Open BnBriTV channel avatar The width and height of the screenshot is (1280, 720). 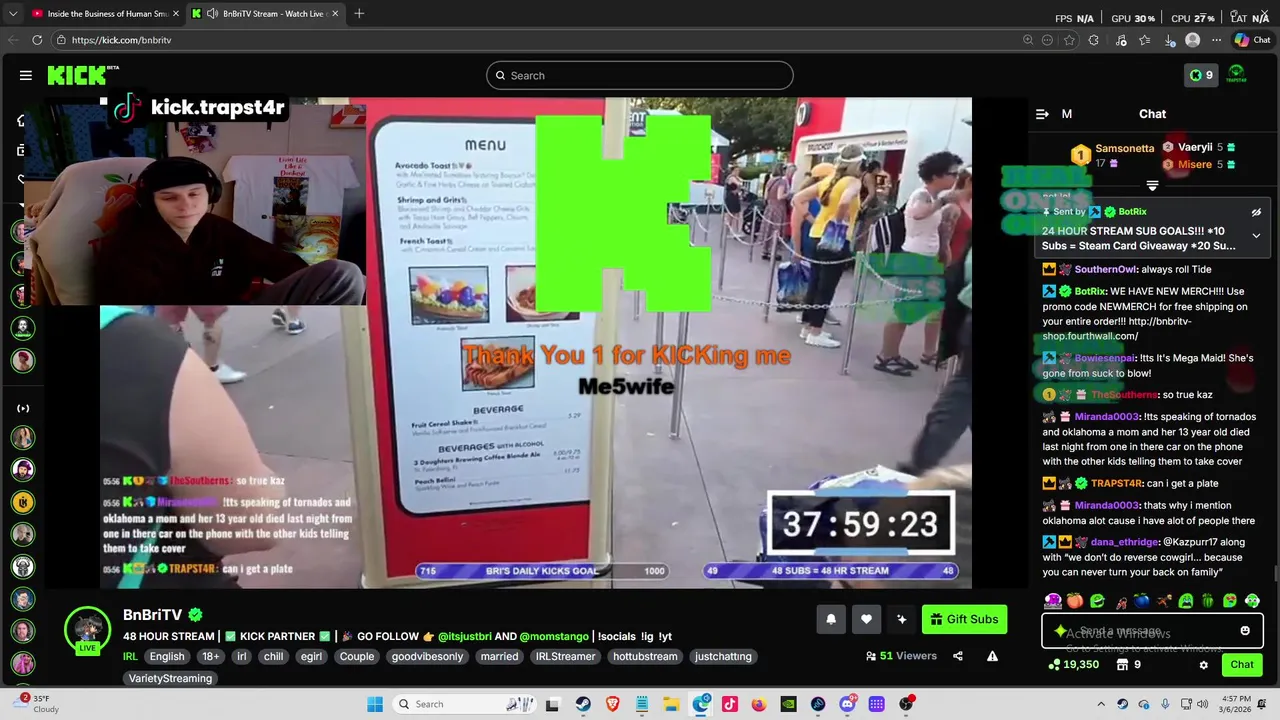point(88,628)
